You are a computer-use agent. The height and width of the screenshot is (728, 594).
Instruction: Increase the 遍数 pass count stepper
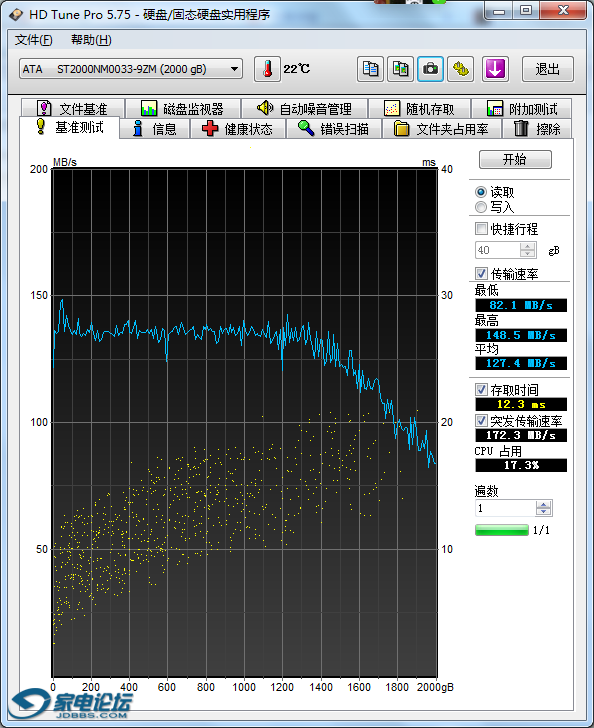coord(543,504)
